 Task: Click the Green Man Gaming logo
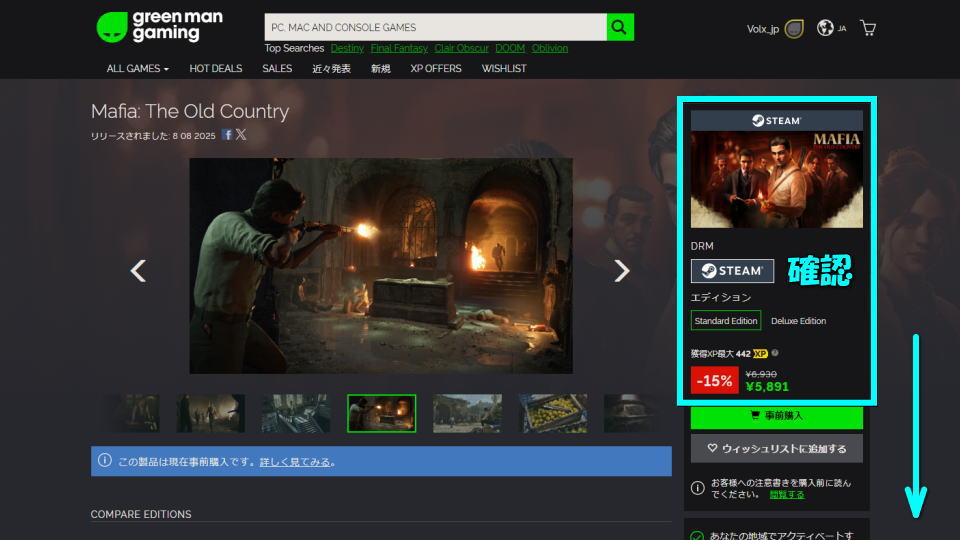160,26
